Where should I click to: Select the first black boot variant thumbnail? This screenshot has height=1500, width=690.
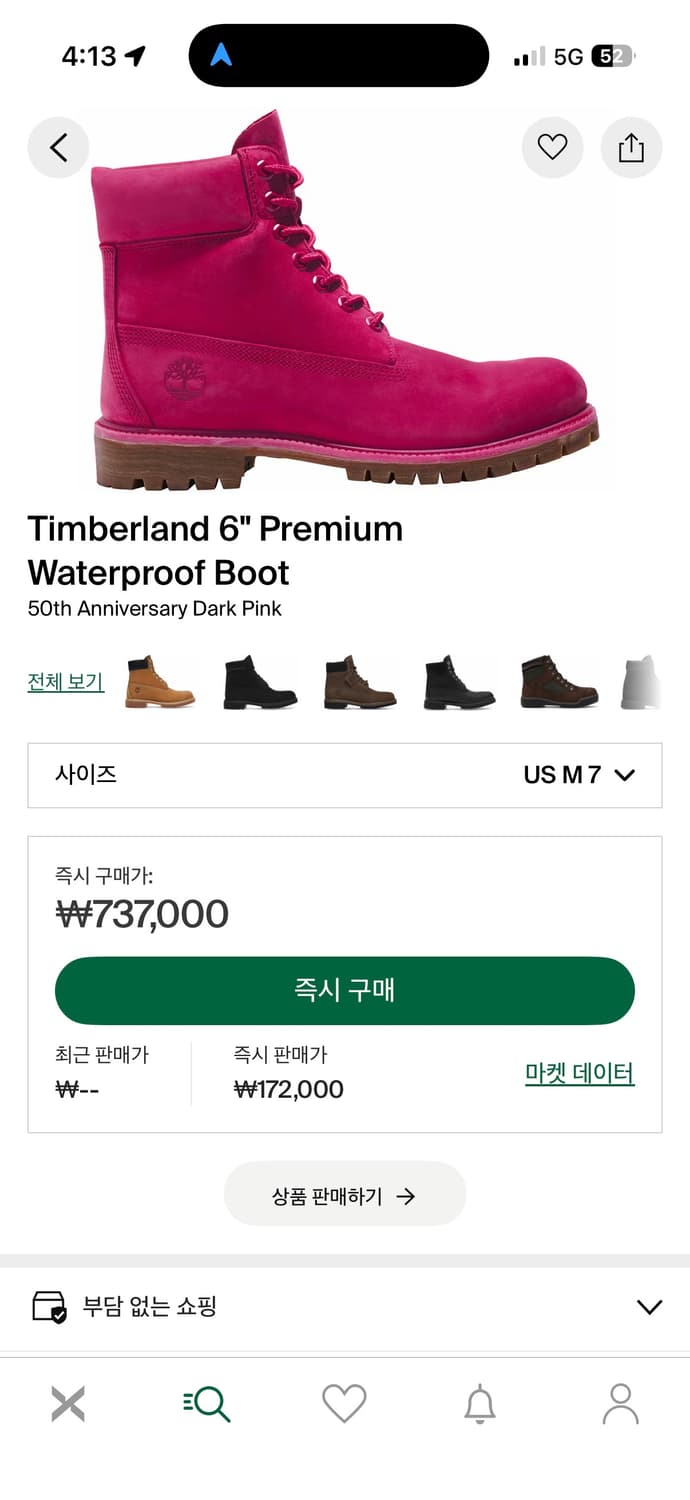point(260,683)
